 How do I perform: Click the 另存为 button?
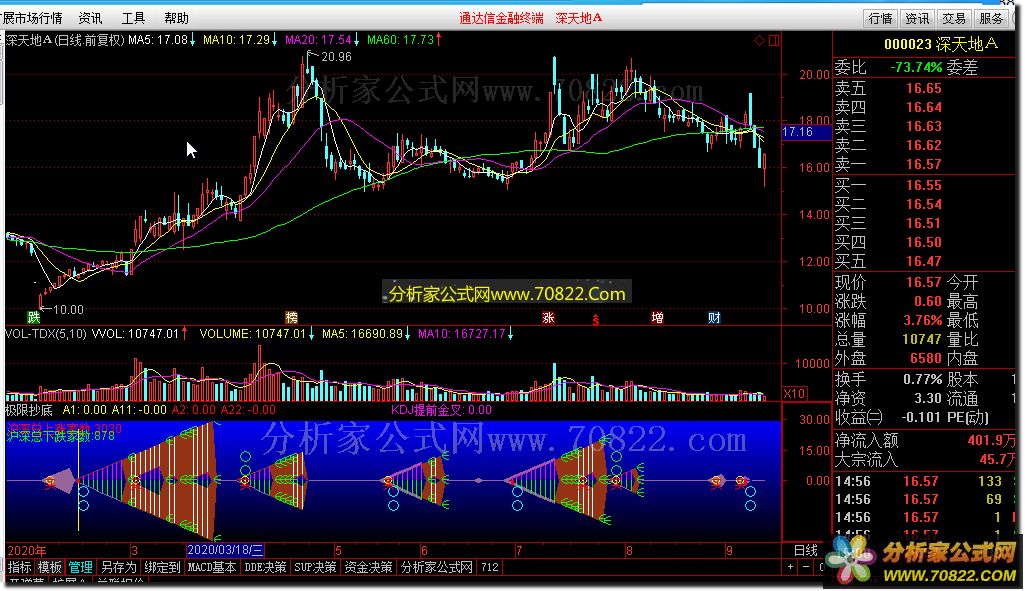[118, 567]
